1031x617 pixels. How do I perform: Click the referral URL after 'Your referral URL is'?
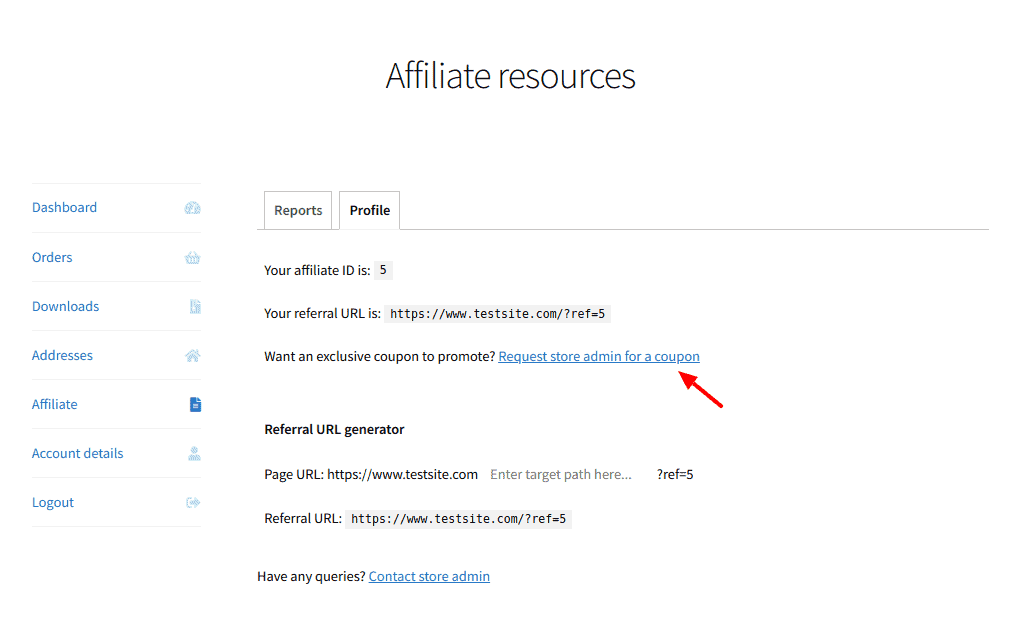point(498,314)
